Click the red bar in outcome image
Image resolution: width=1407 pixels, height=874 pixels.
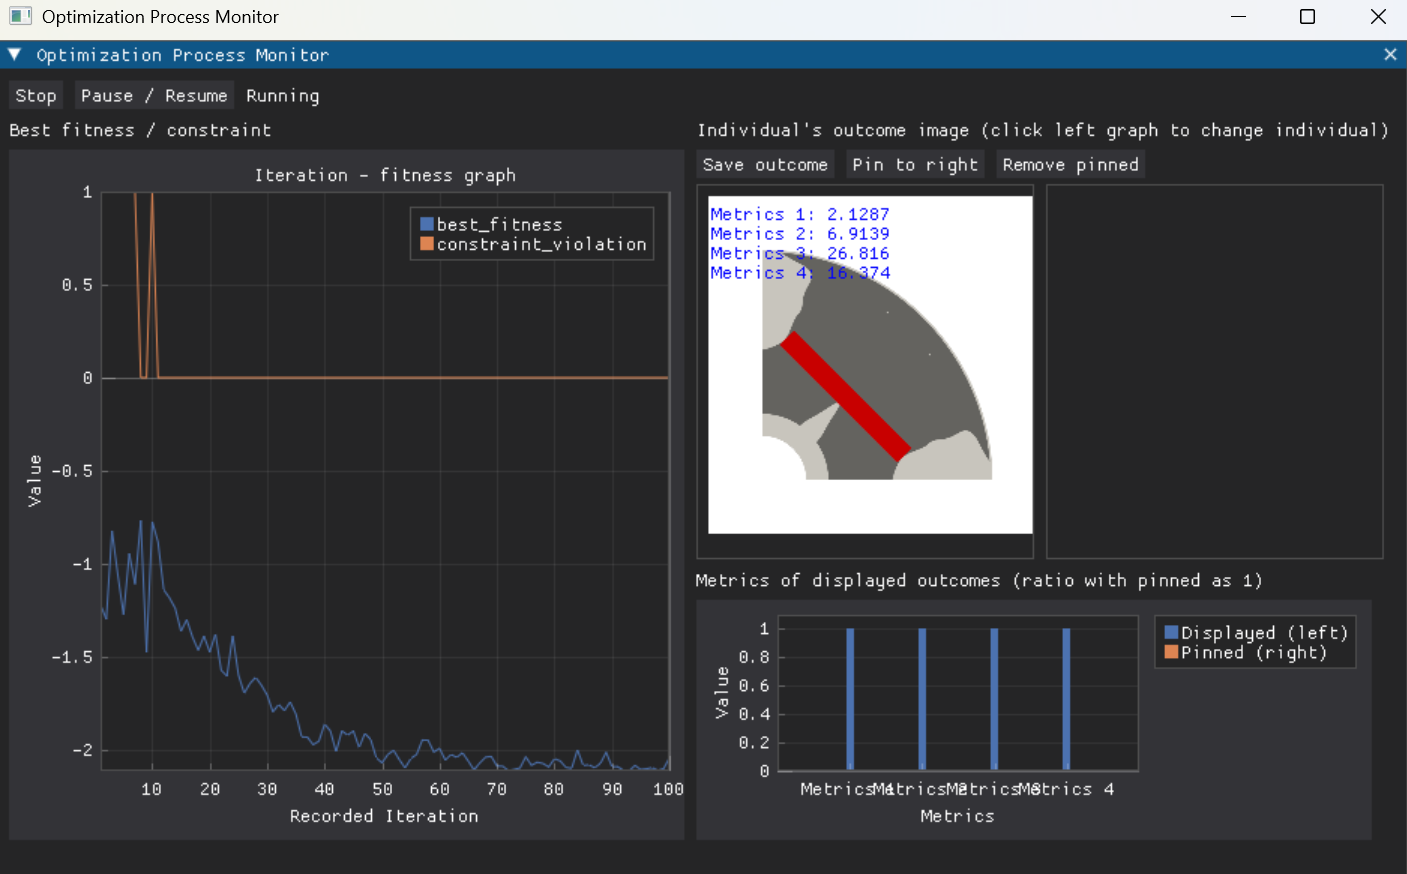(x=846, y=396)
